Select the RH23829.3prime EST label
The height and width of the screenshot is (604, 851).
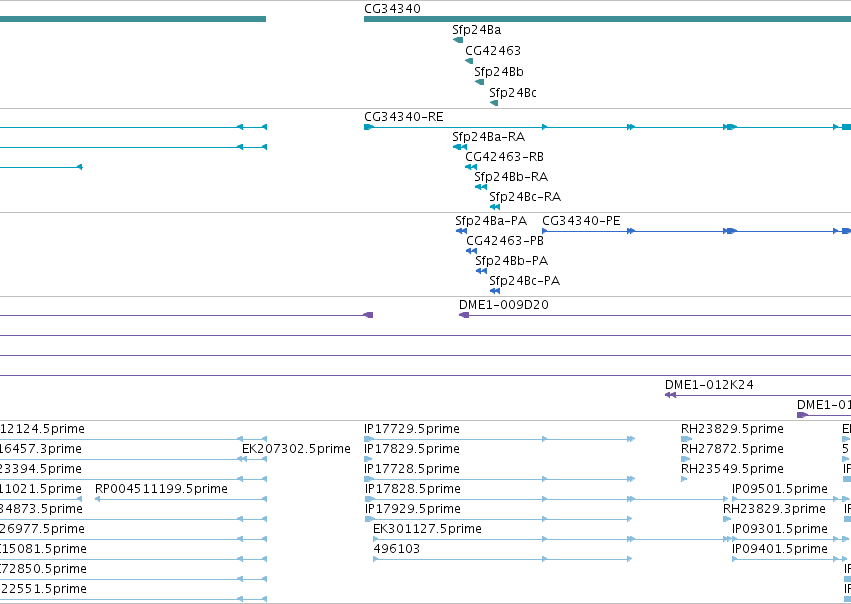pos(774,509)
